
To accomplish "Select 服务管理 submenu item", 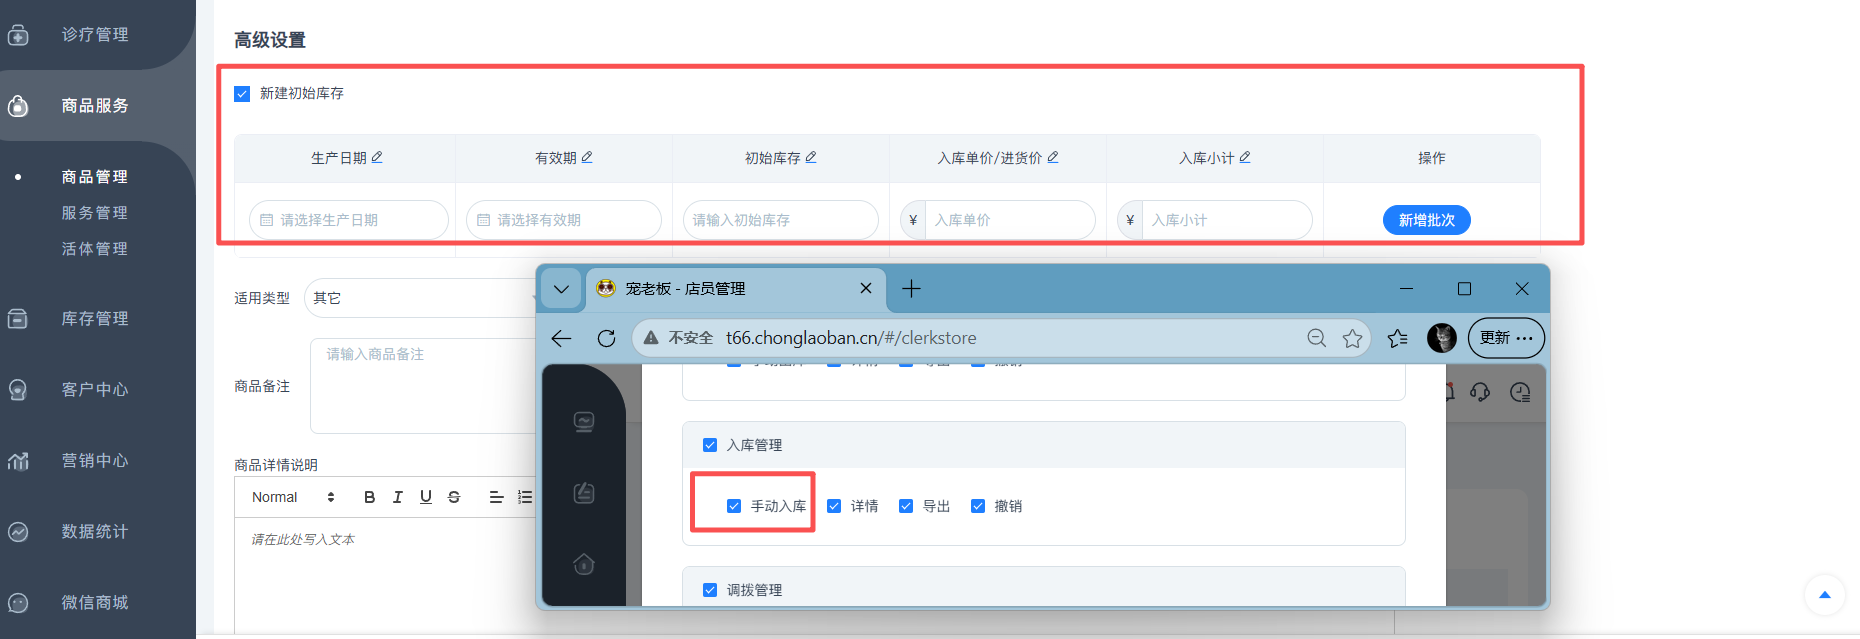I will click(x=94, y=213).
